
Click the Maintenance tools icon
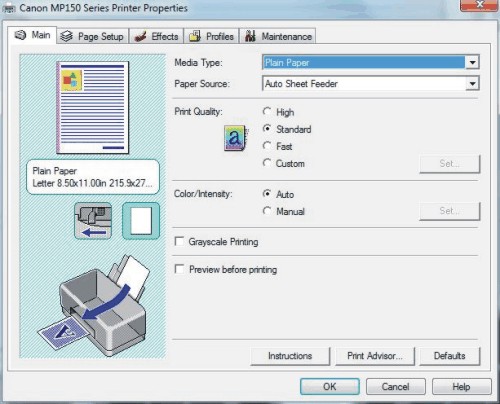tap(250, 36)
